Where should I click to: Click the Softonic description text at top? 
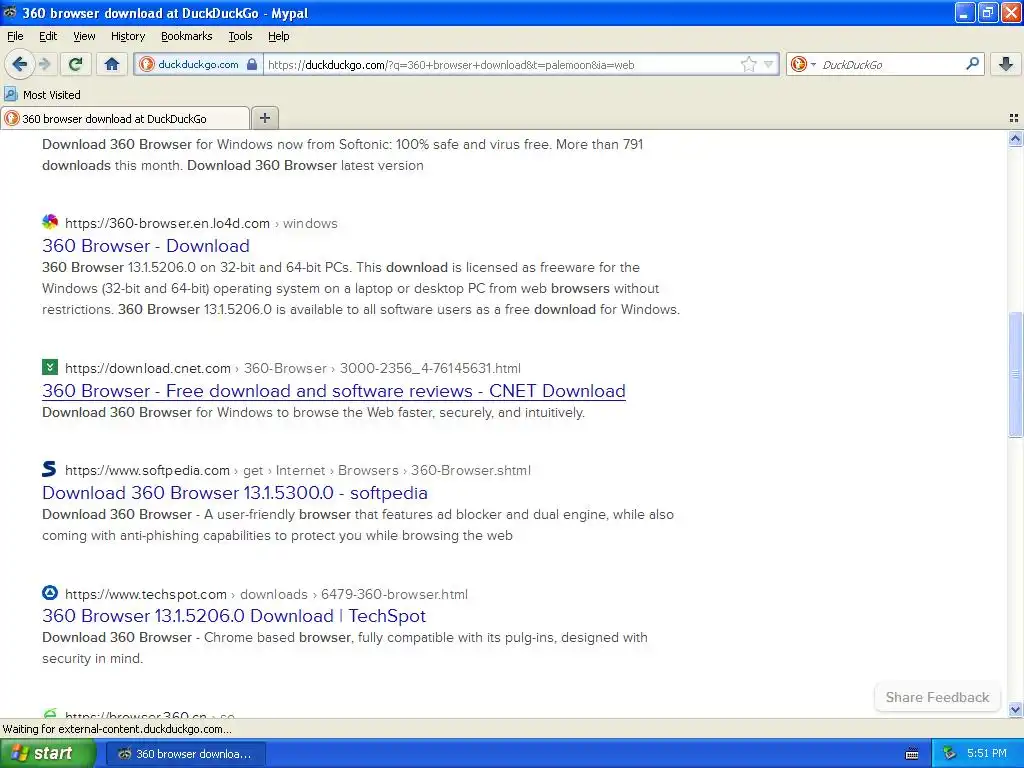click(342, 155)
